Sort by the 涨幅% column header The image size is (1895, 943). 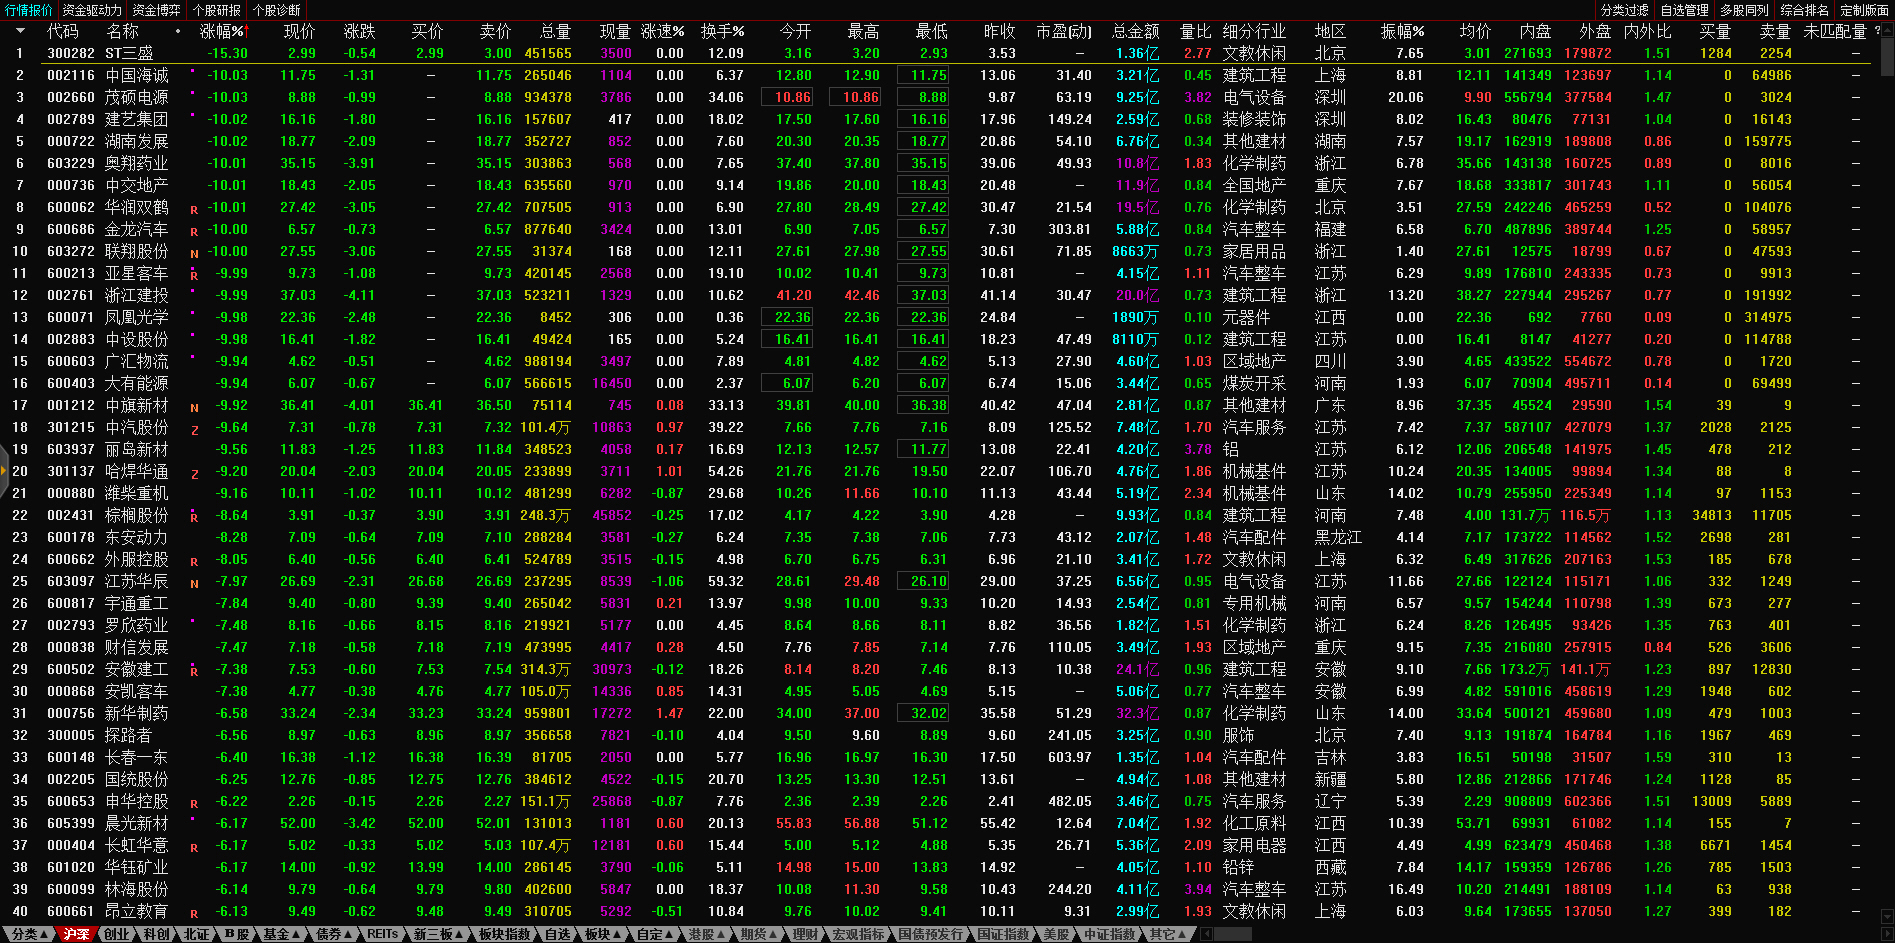coord(221,31)
